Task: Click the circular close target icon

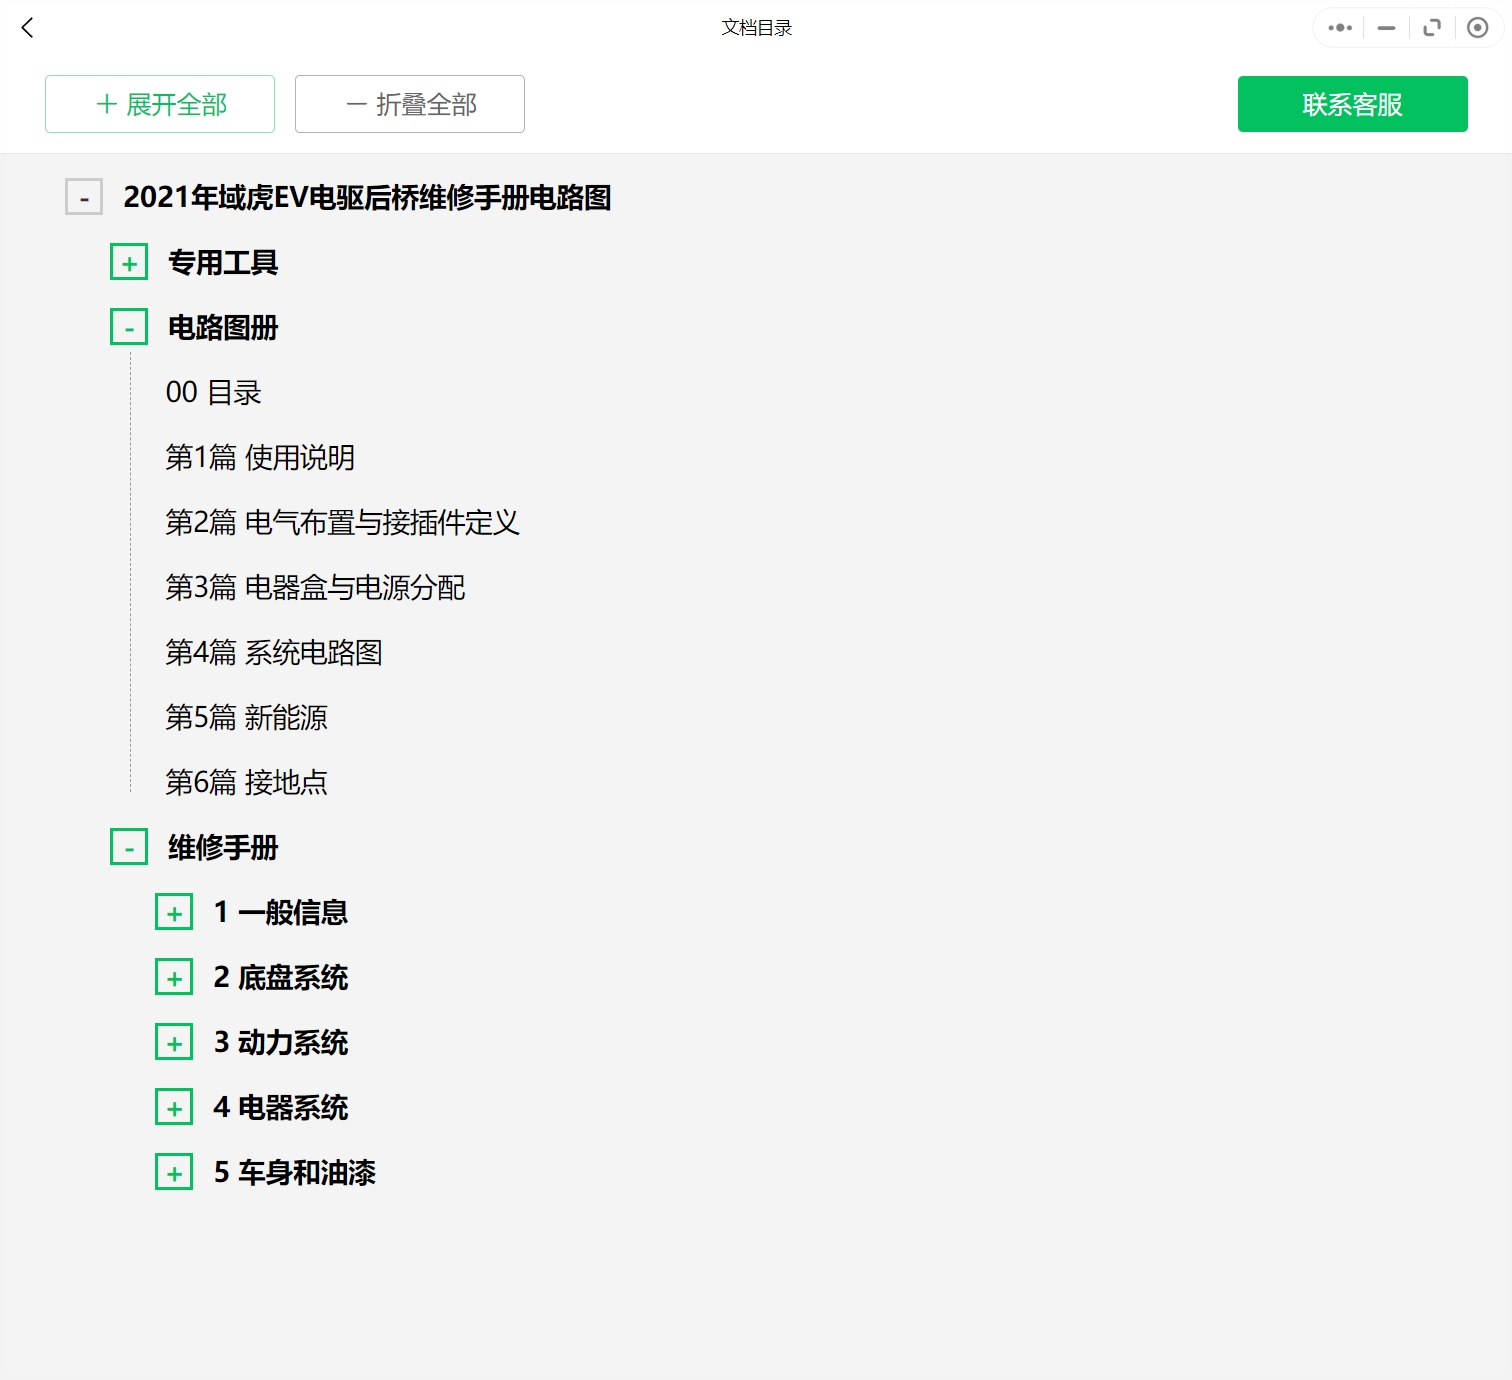Action: (1477, 28)
